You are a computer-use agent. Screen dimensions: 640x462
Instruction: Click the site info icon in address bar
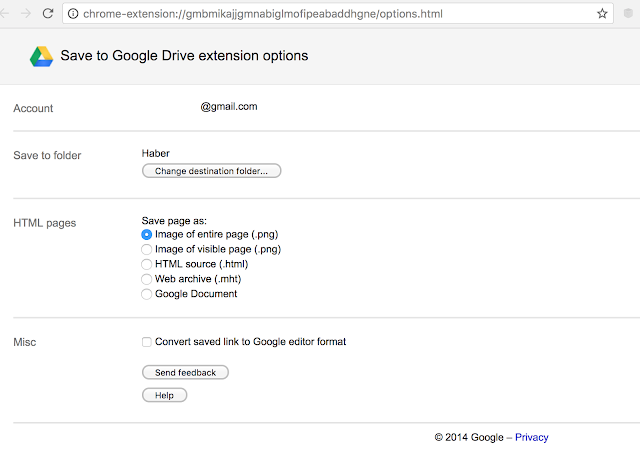point(74,14)
